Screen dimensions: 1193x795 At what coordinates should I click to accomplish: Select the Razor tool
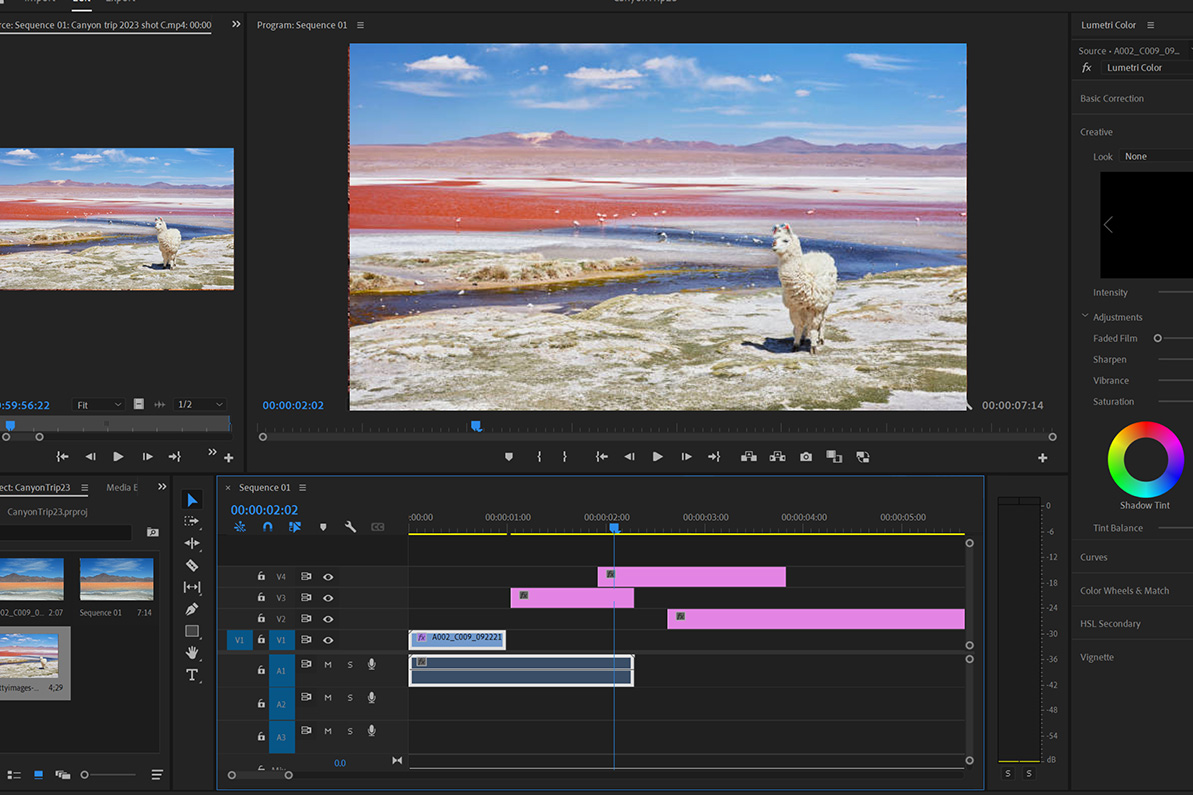(192, 565)
